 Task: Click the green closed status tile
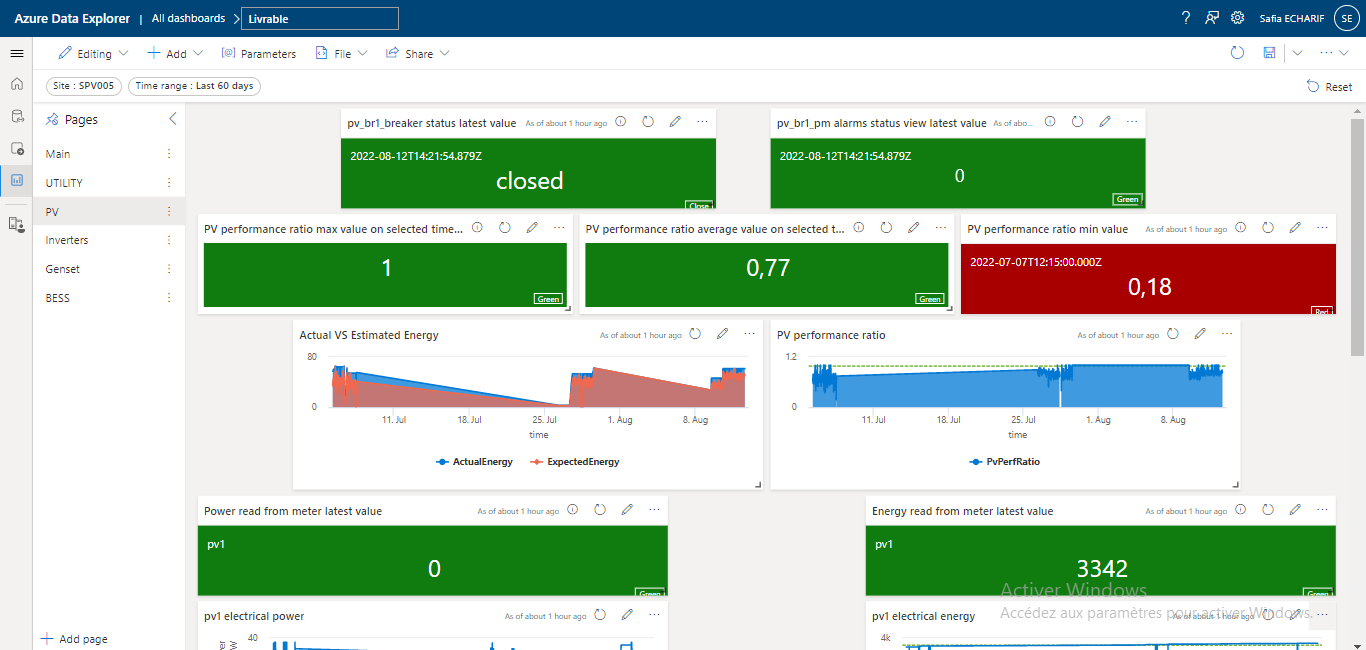529,173
